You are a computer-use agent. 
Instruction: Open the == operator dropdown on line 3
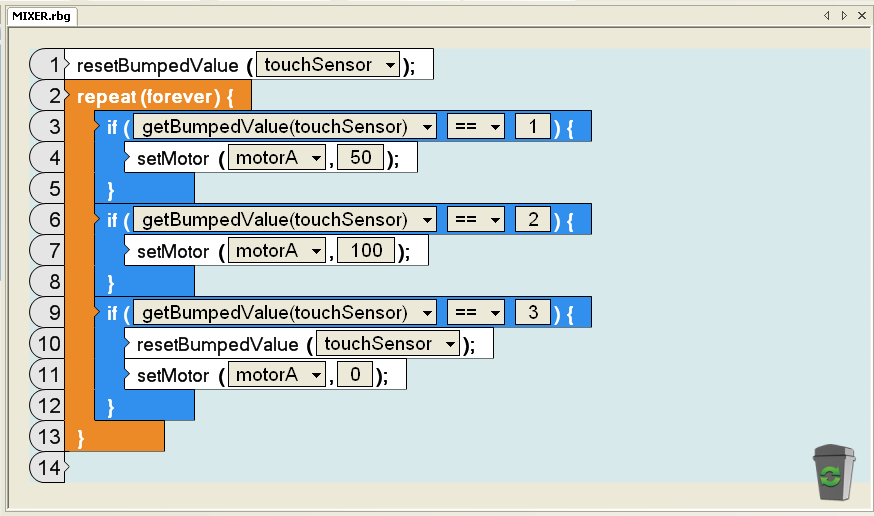click(x=476, y=126)
